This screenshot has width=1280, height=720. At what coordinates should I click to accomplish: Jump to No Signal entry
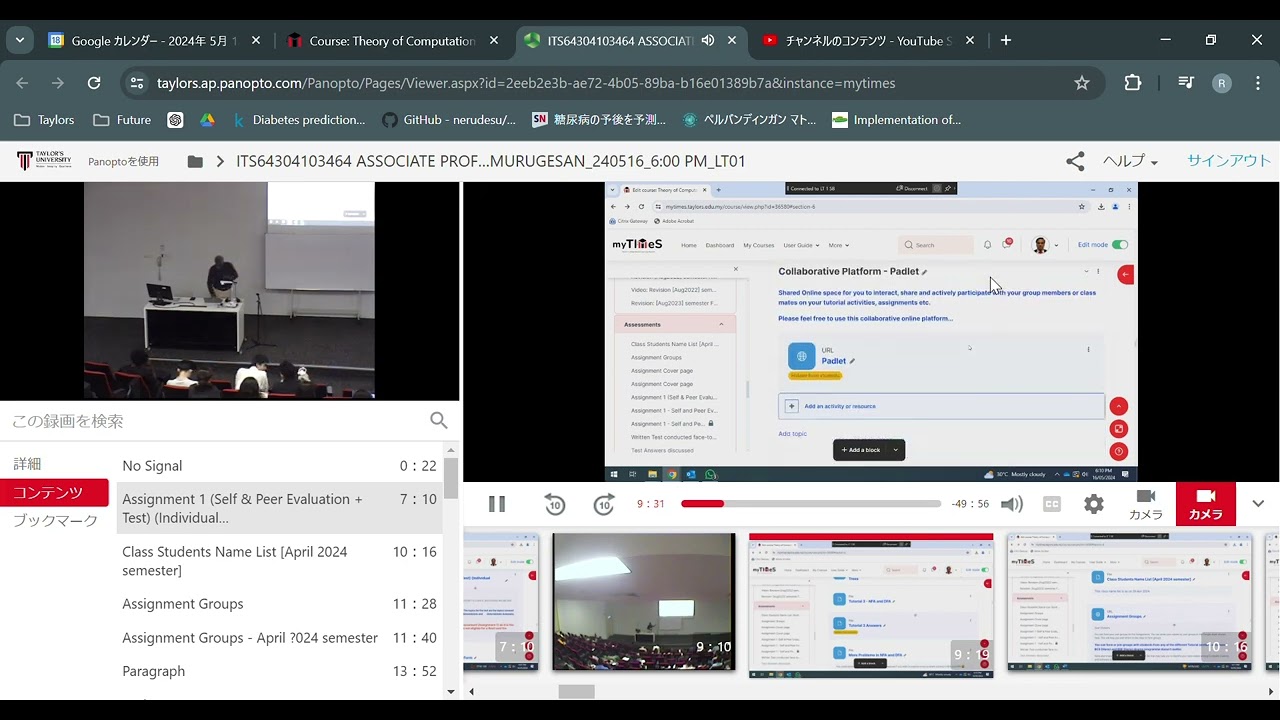point(279,466)
